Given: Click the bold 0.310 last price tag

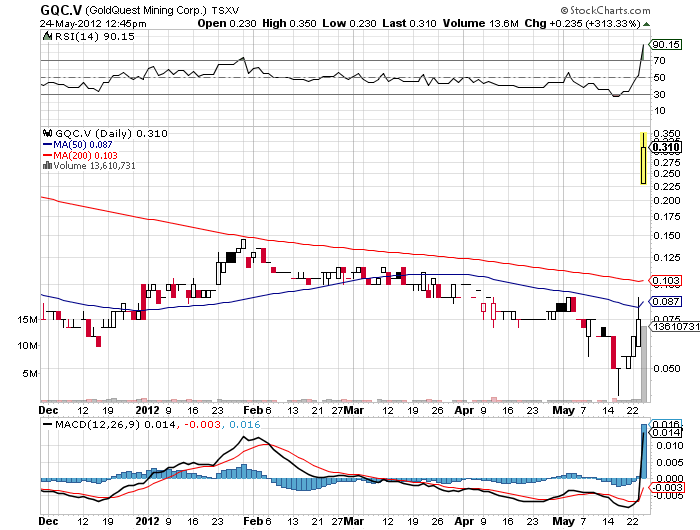Looking at the screenshot, I should [x=666, y=147].
